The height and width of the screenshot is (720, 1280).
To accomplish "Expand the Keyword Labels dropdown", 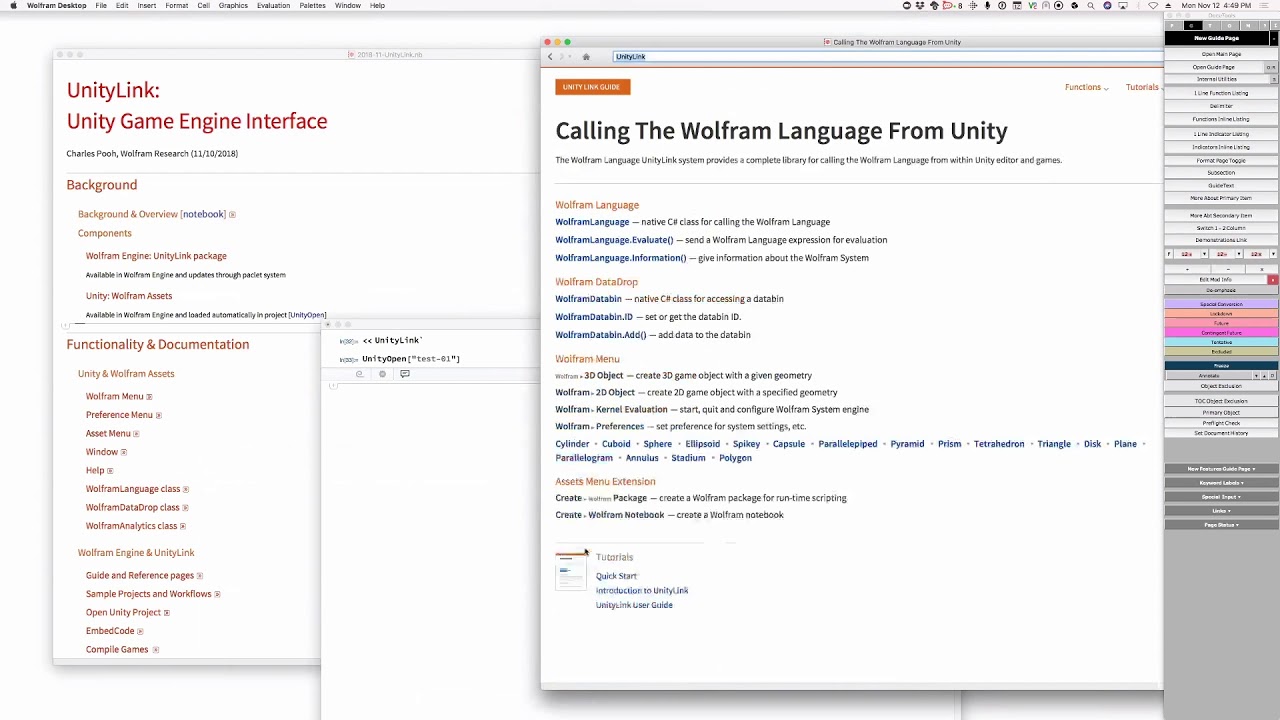I will 1221,483.
